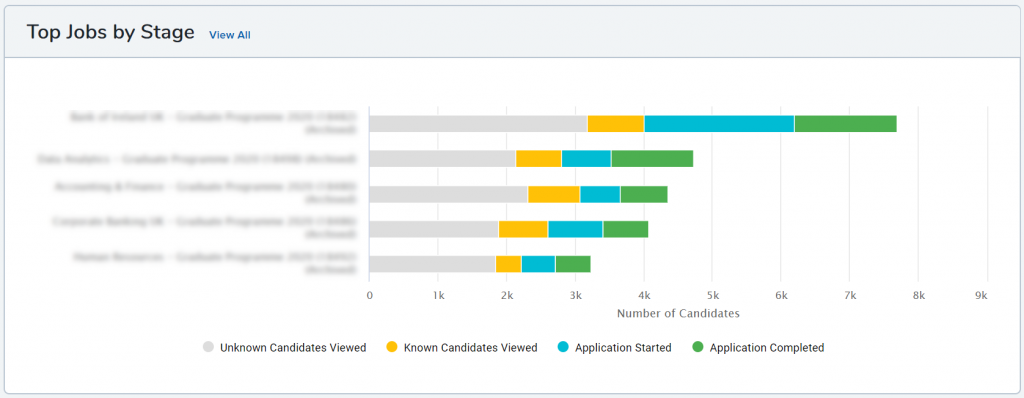The height and width of the screenshot is (398, 1024).
Task: Click the bottom bar's green completed segment
Action: pos(573,264)
